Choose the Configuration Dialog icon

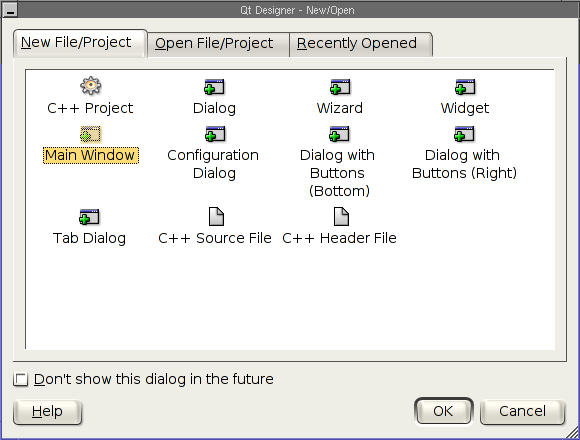[215, 134]
